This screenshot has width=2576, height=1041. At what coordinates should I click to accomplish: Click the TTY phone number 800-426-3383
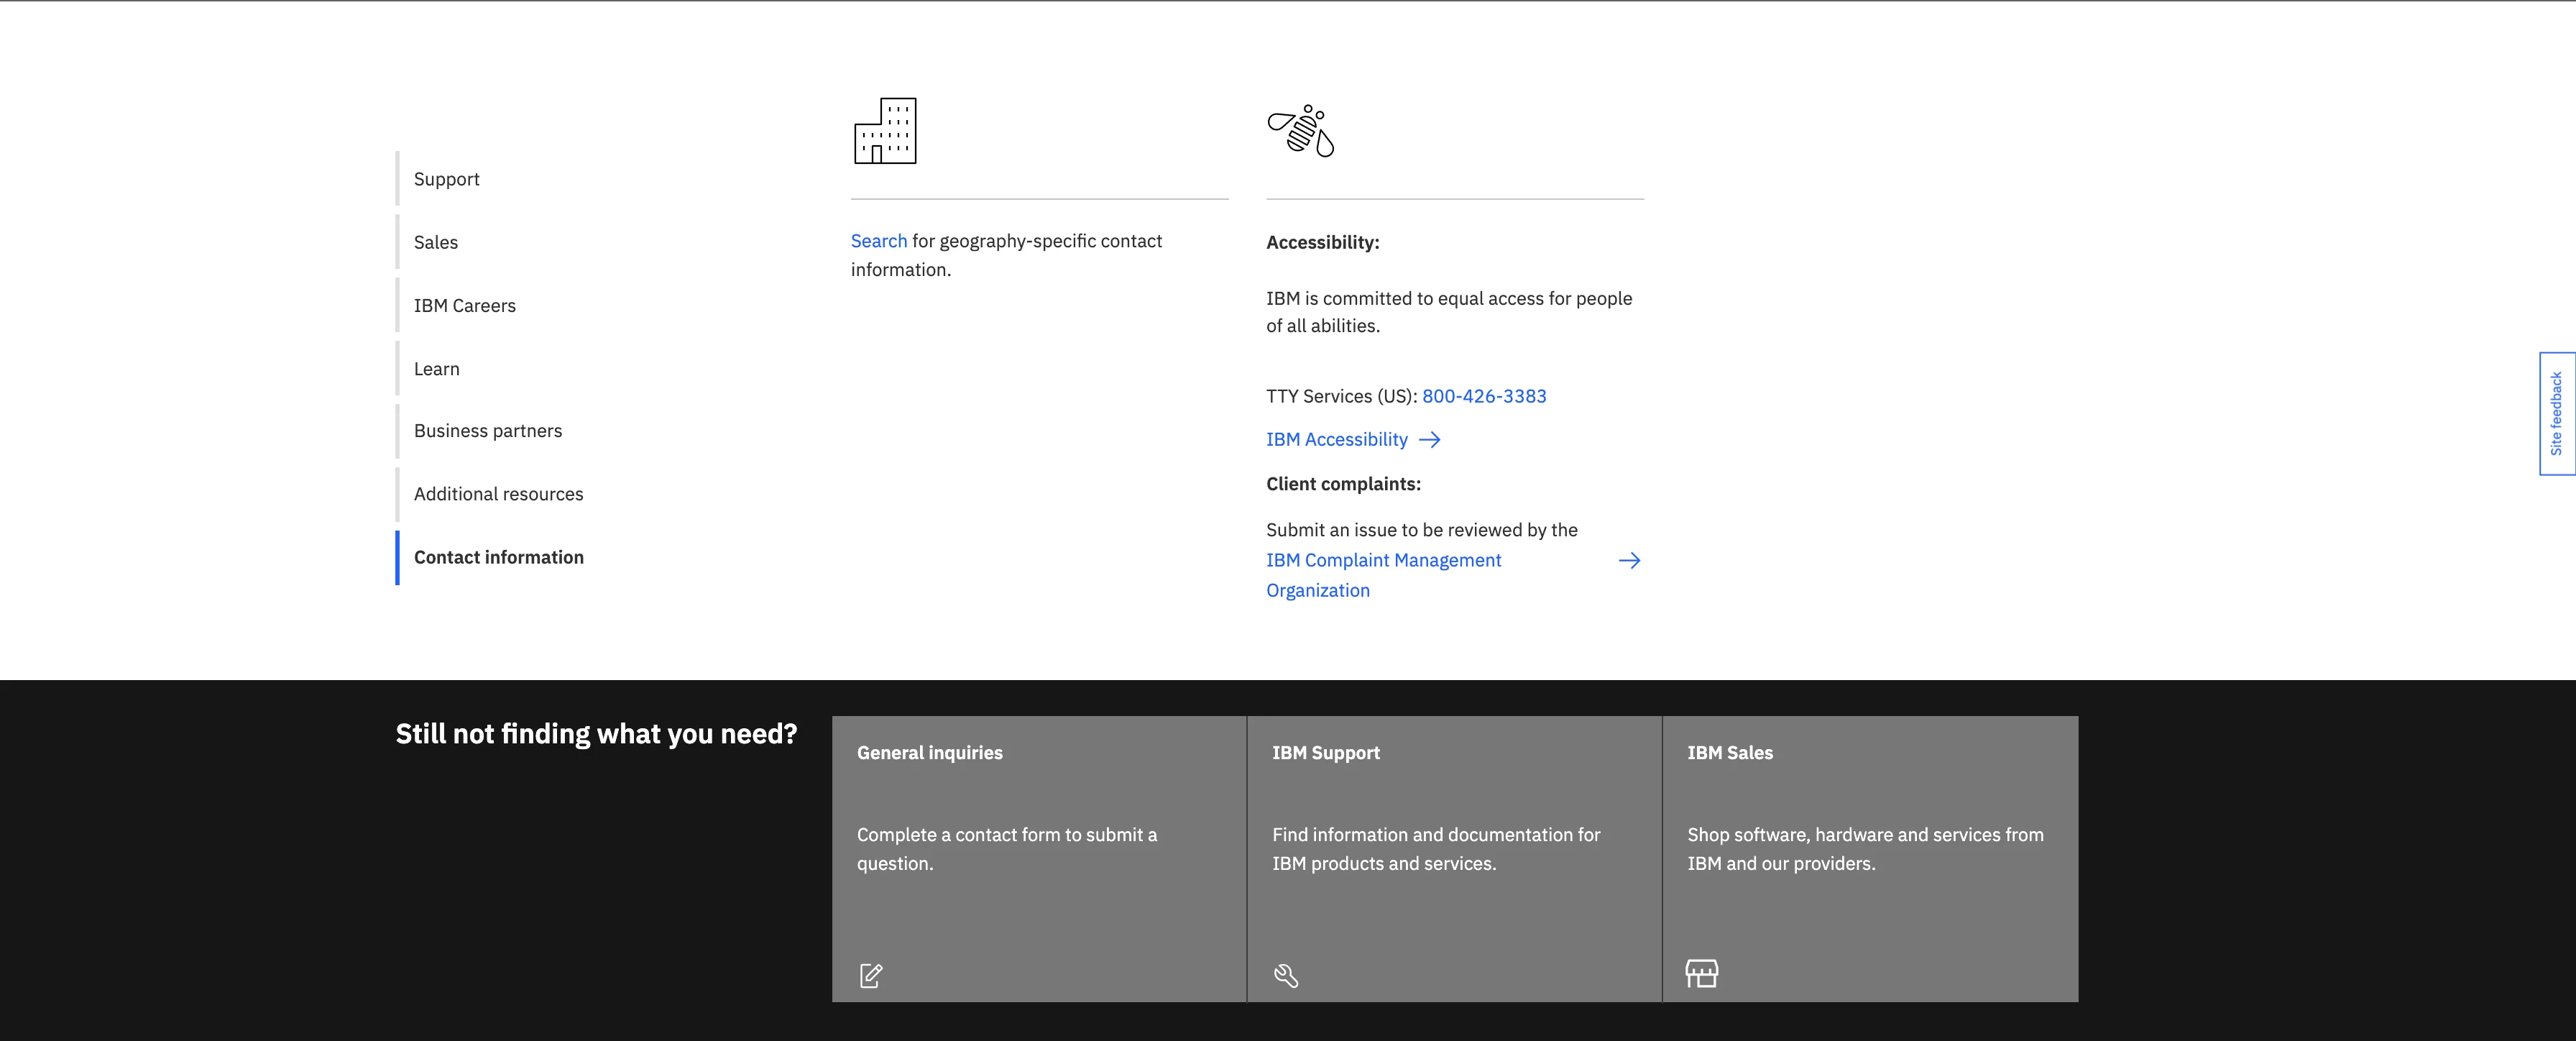1484,396
